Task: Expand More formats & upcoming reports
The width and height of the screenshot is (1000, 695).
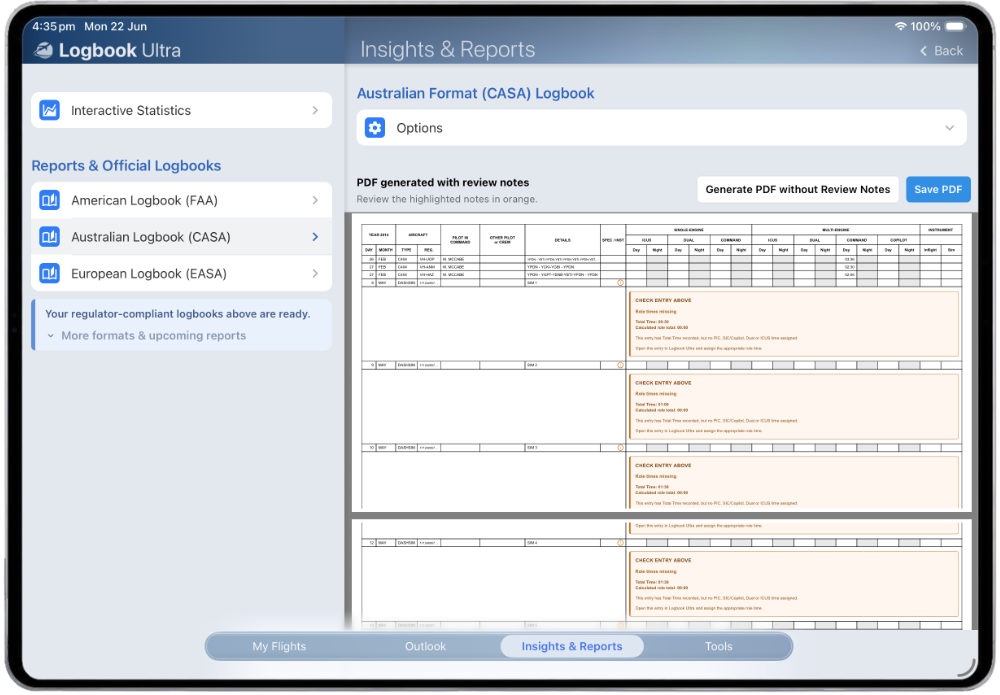Action: [x=146, y=336]
